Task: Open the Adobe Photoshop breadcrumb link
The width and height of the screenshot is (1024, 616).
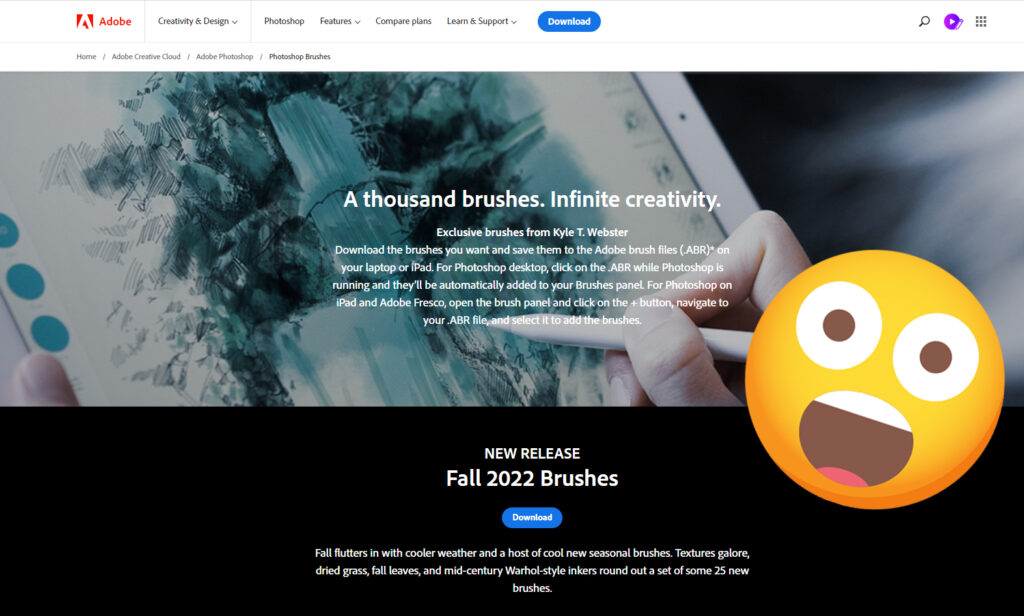Action: [x=224, y=57]
